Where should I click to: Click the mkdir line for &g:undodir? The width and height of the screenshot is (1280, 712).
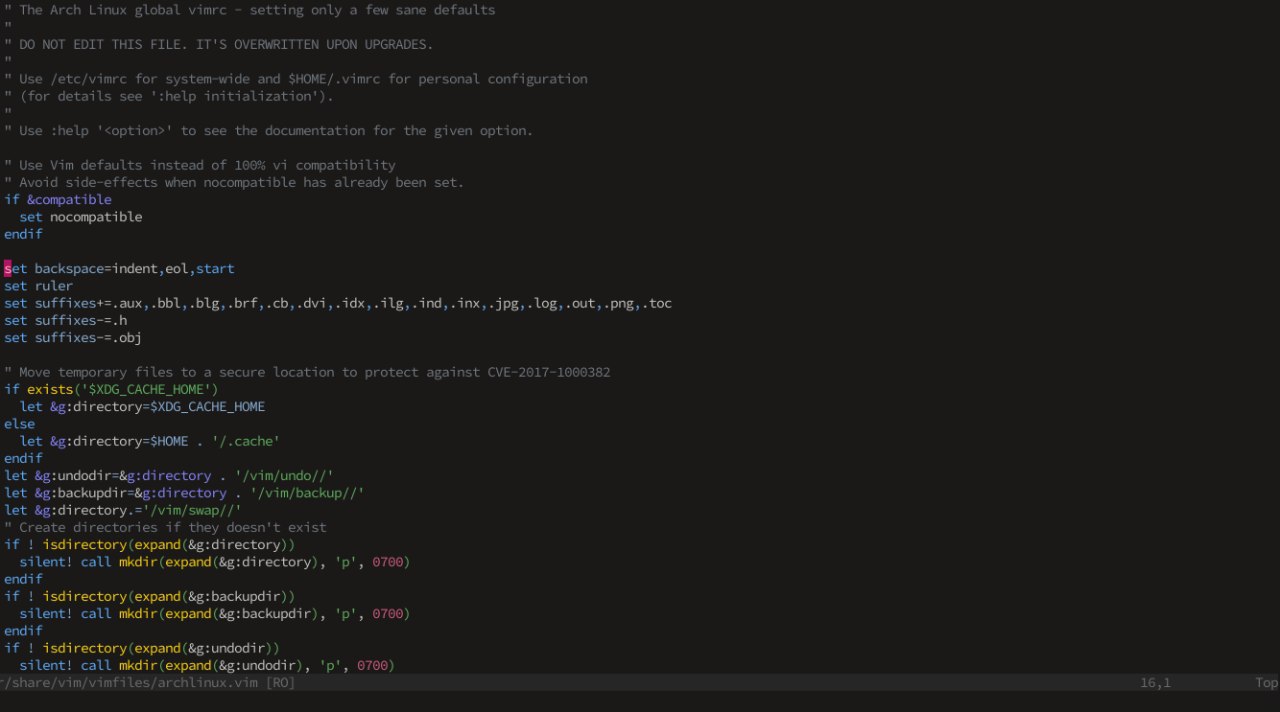coord(207,665)
